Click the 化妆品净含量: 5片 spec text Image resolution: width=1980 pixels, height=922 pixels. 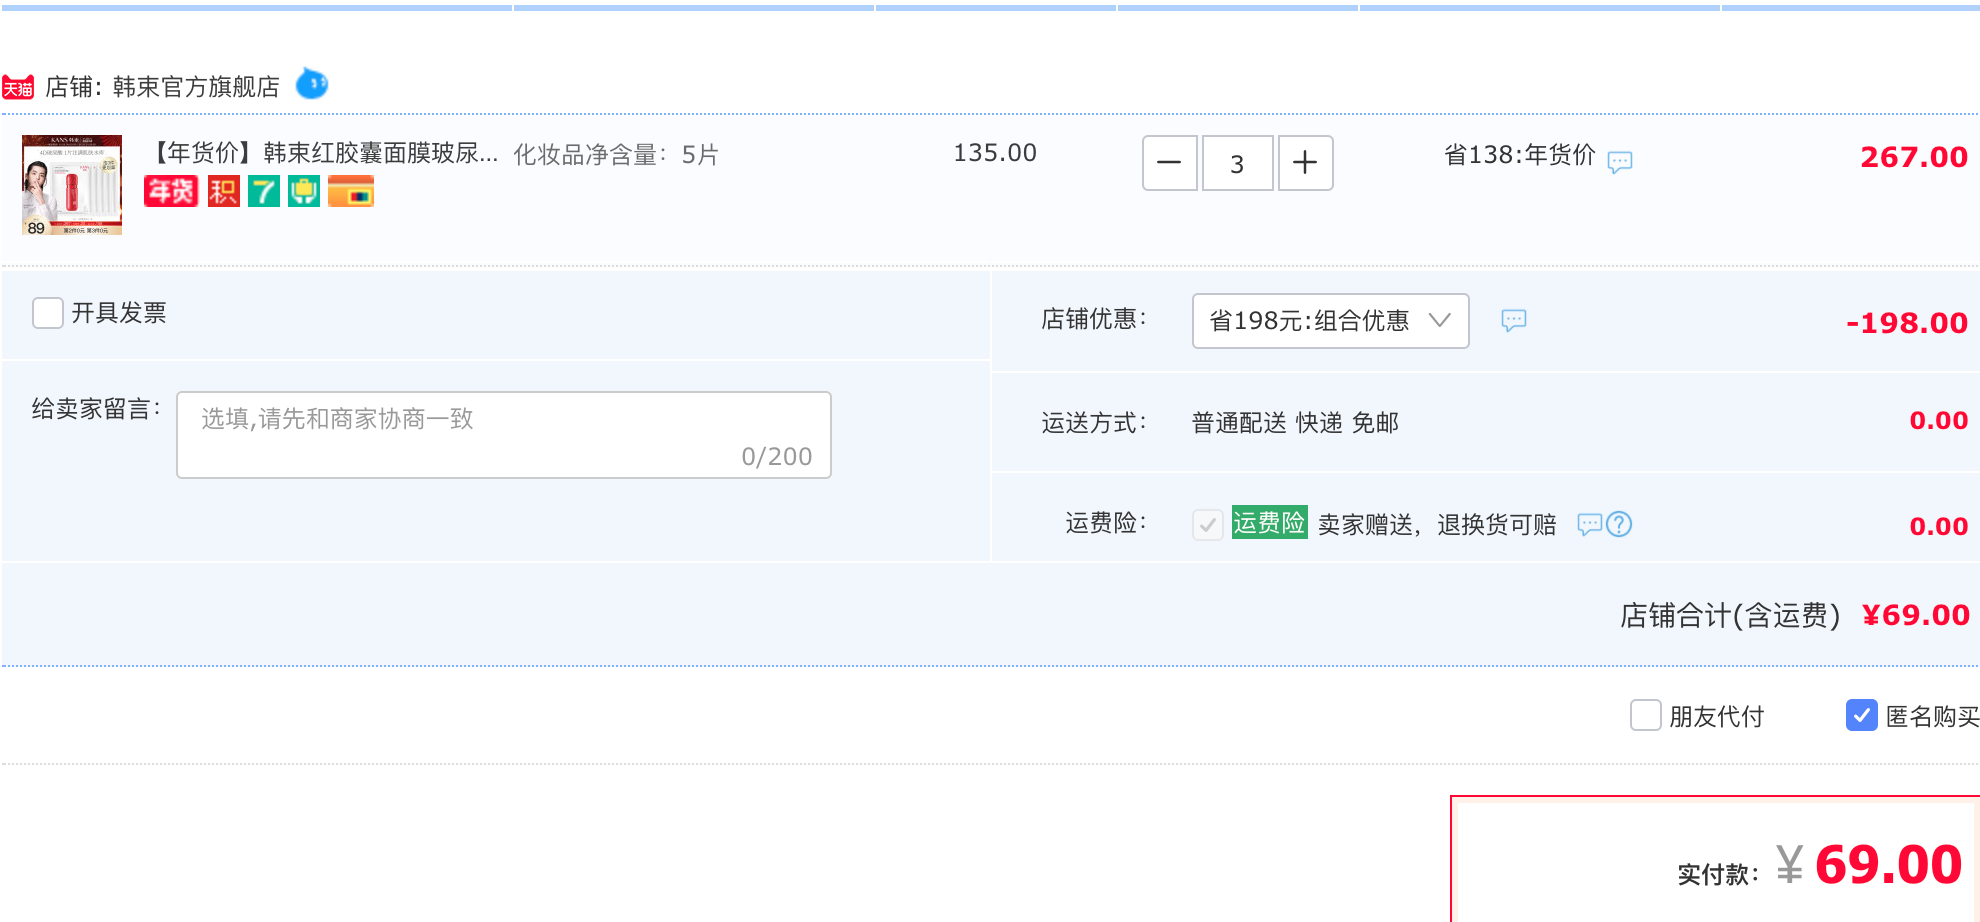tap(616, 155)
